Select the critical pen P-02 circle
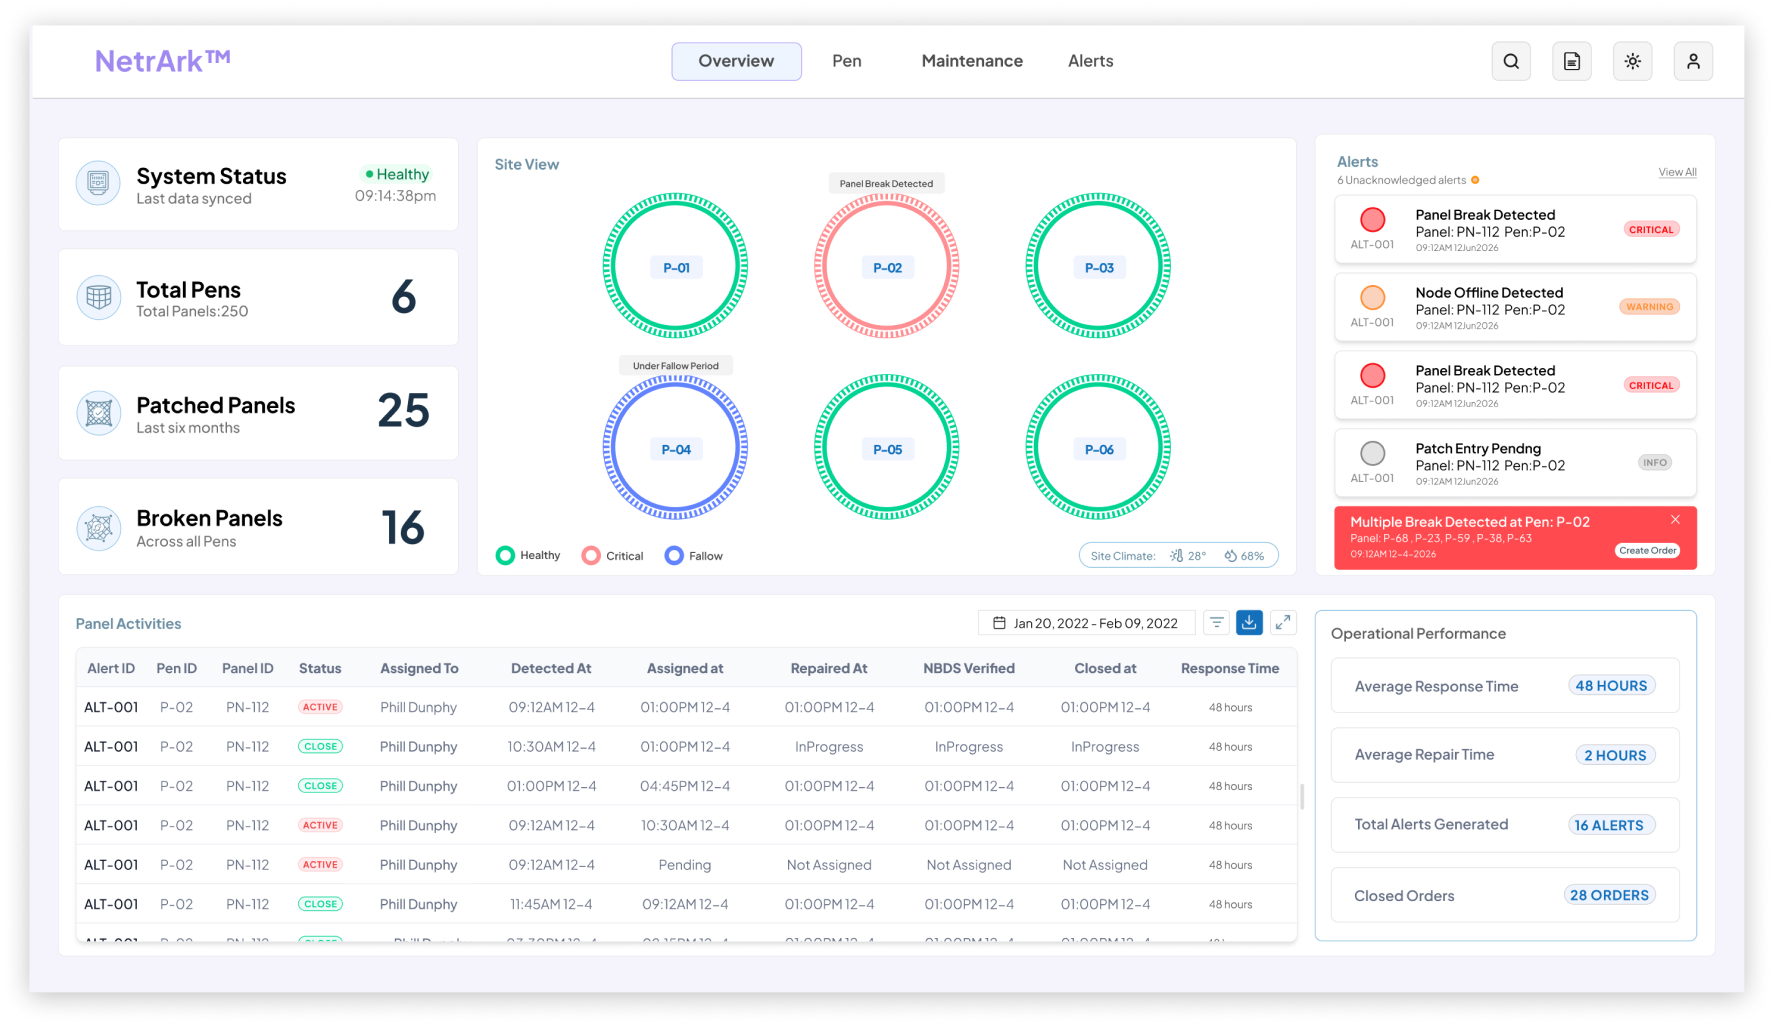This screenshot has width=1774, height=1026. (887, 266)
